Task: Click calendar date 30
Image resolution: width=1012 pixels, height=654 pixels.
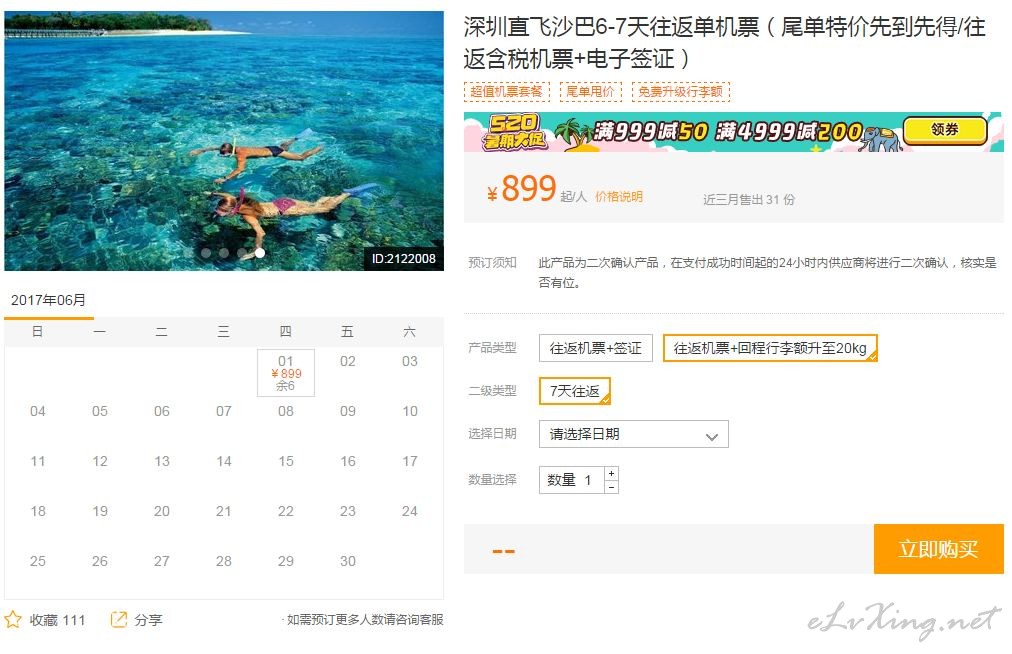Action: [x=348, y=562]
